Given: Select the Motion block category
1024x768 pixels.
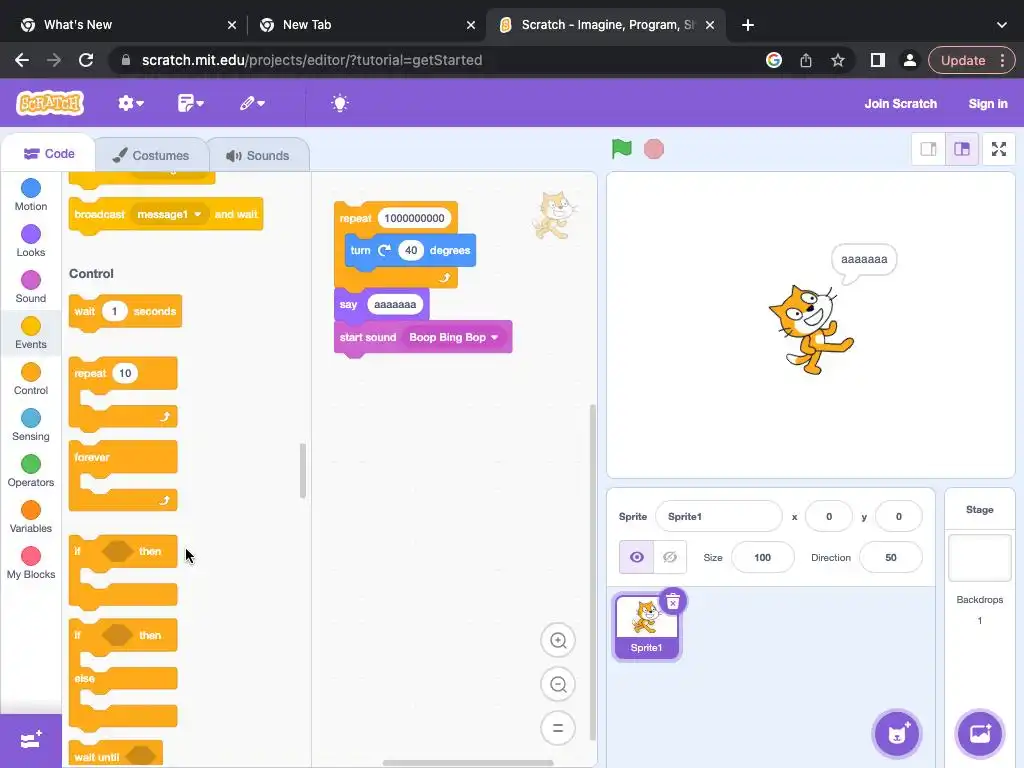Looking at the screenshot, I should tap(31, 195).
